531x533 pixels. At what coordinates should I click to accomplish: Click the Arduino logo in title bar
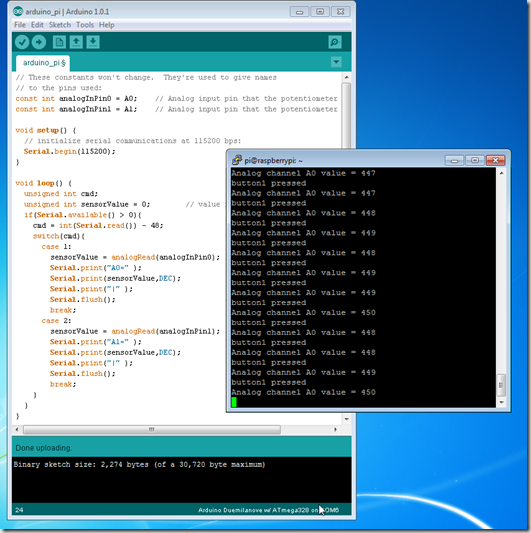pos(18,12)
